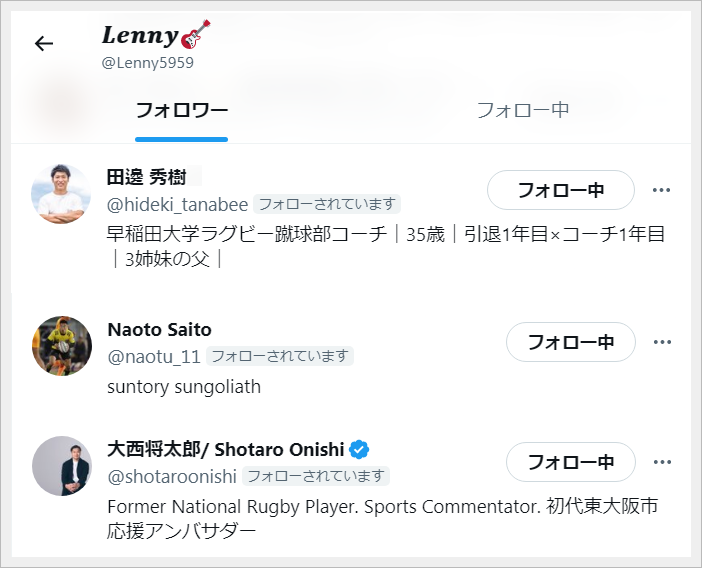Open Shotaro Onishi's profile picture
This screenshot has height=568, width=702.
point(62,465)
